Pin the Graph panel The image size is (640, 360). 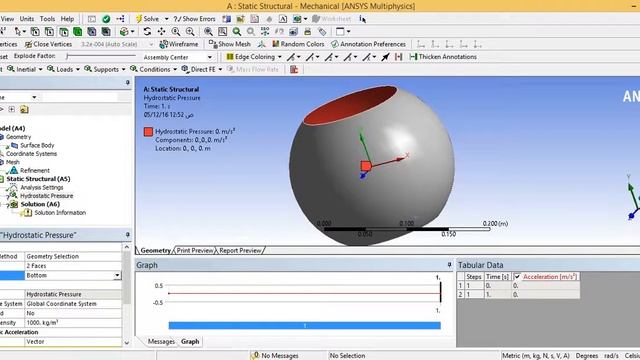coord(449,265)
